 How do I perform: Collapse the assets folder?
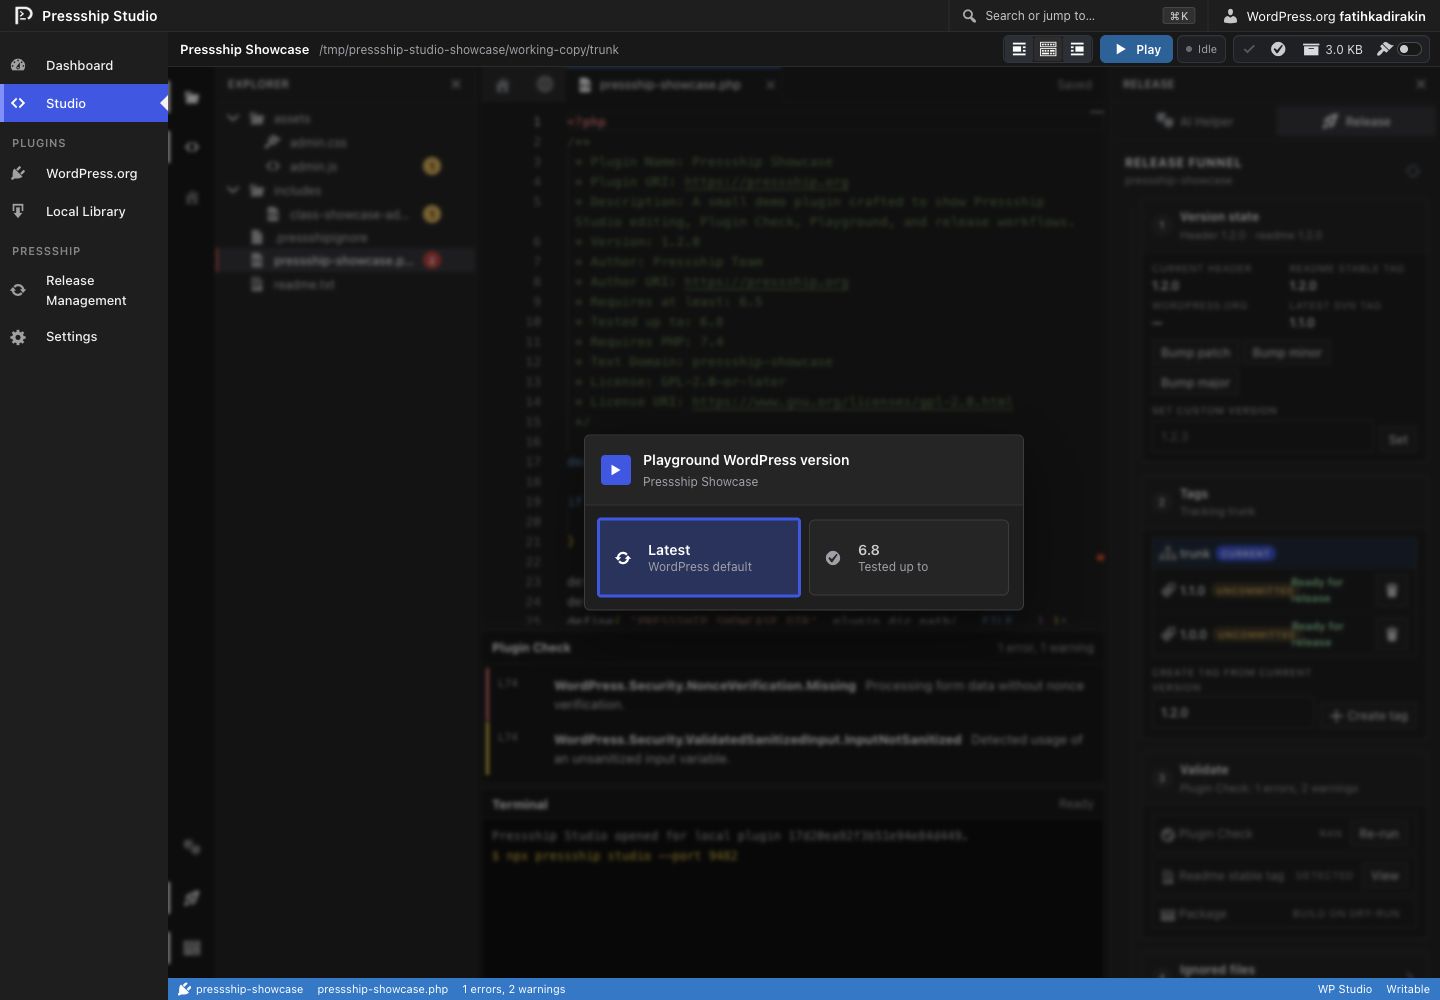232,118
